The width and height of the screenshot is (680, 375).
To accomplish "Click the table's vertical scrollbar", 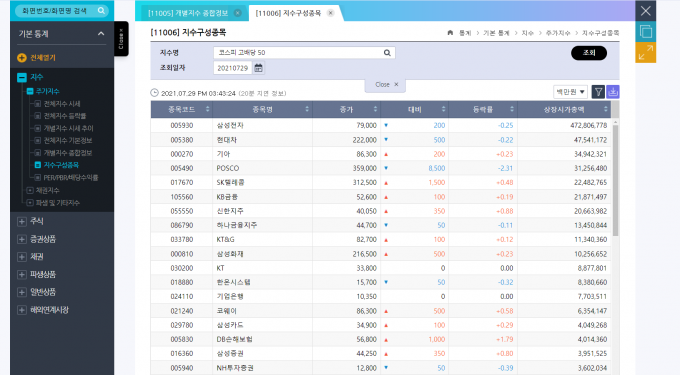I will click(615, 180).
